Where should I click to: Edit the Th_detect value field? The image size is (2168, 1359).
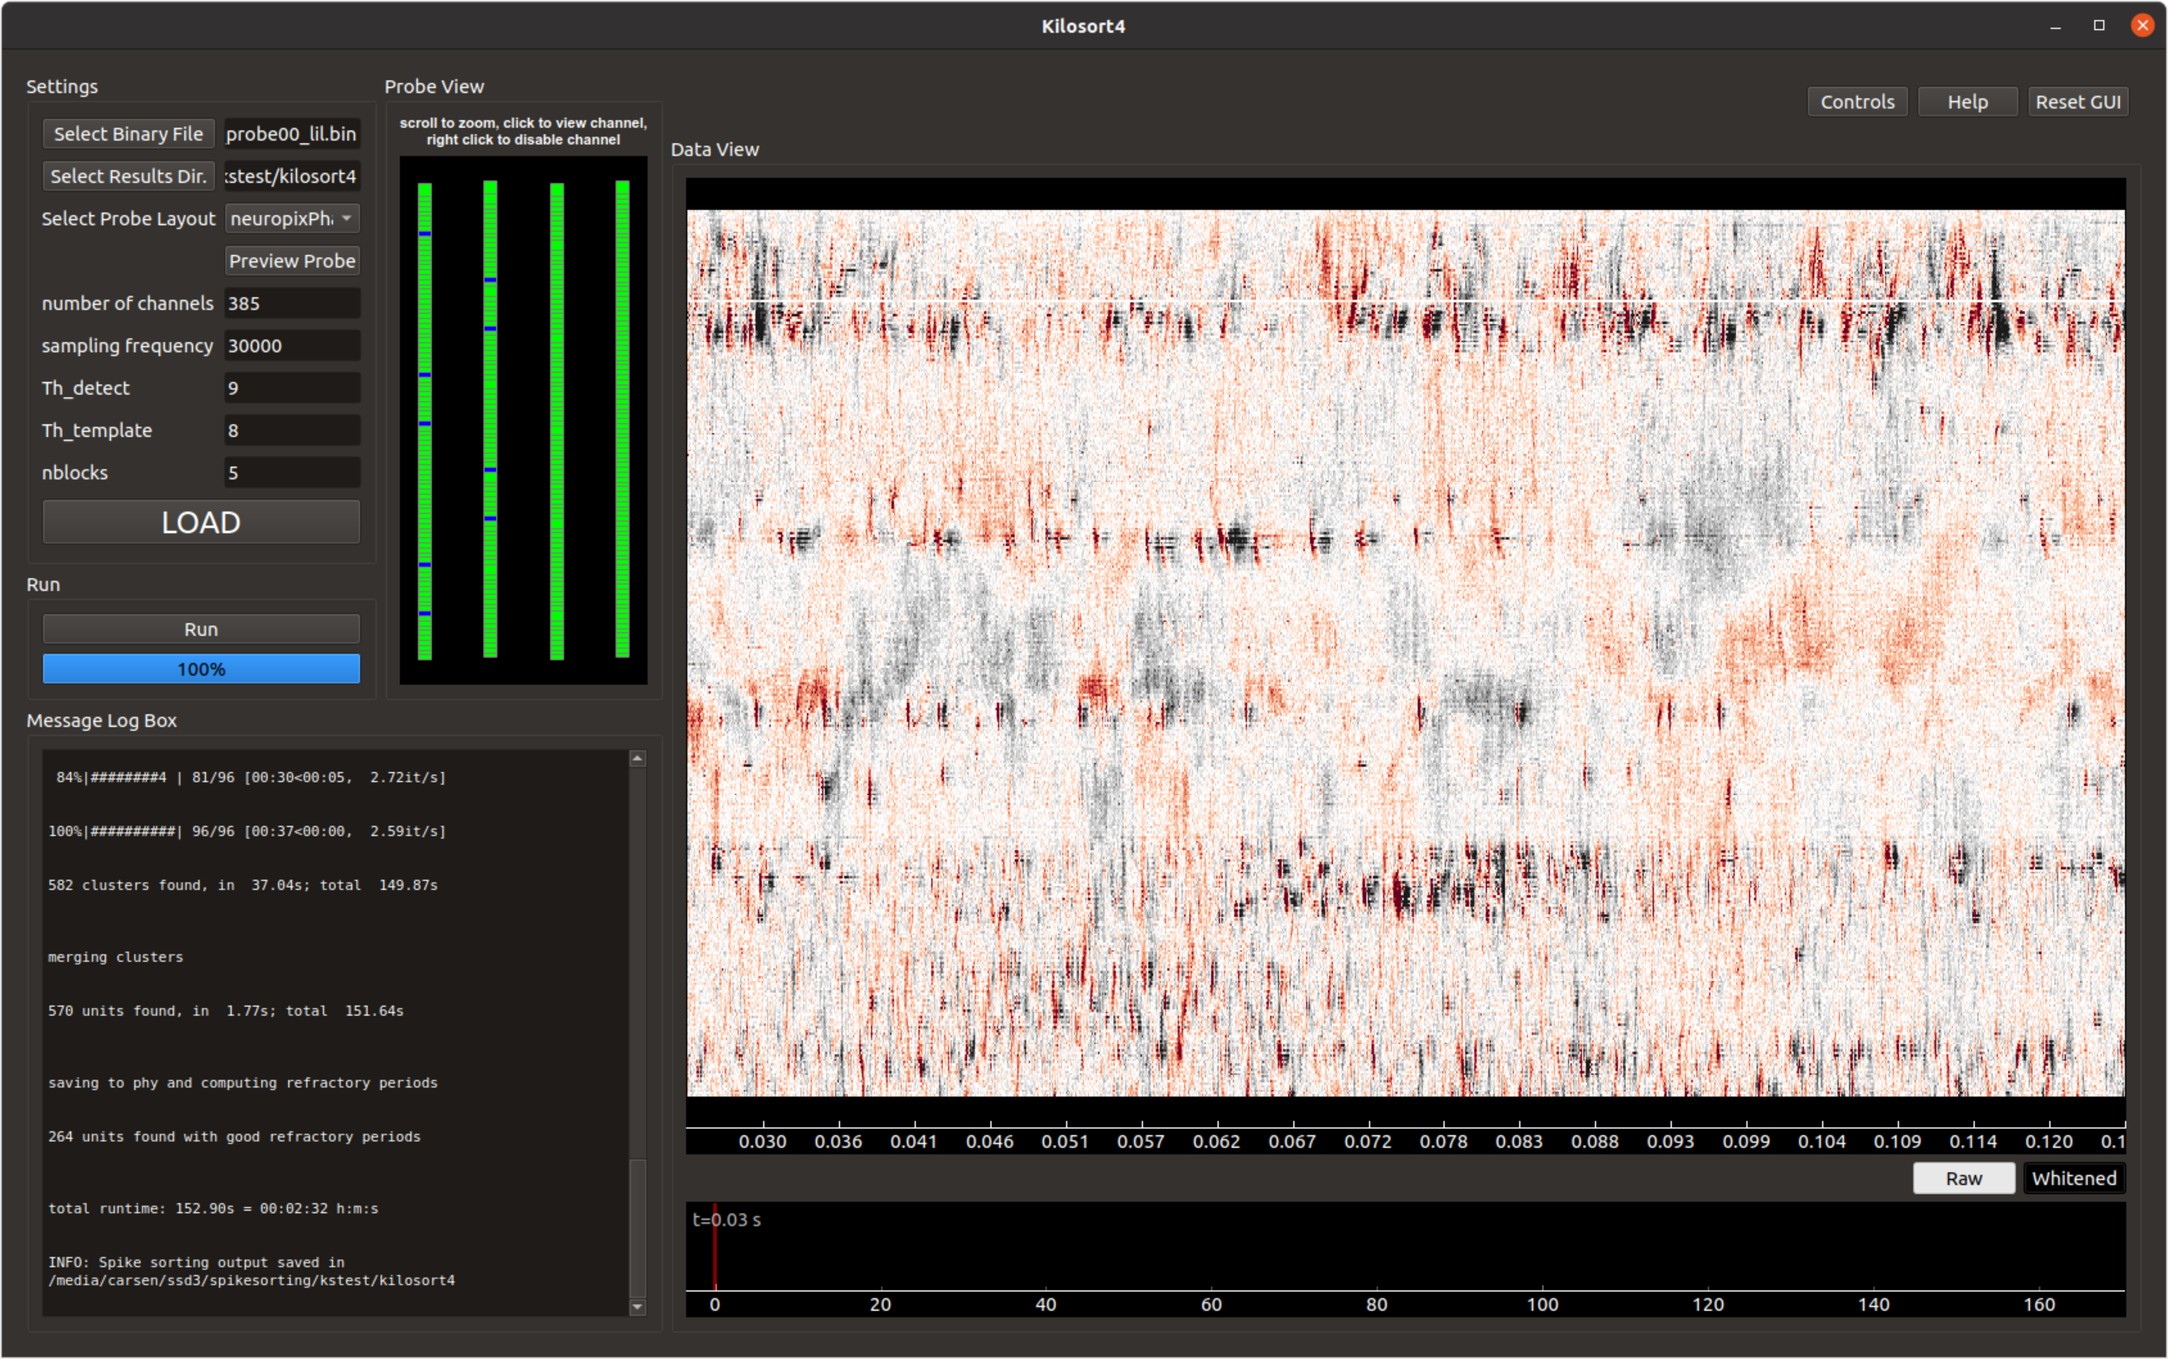[293, 387]
